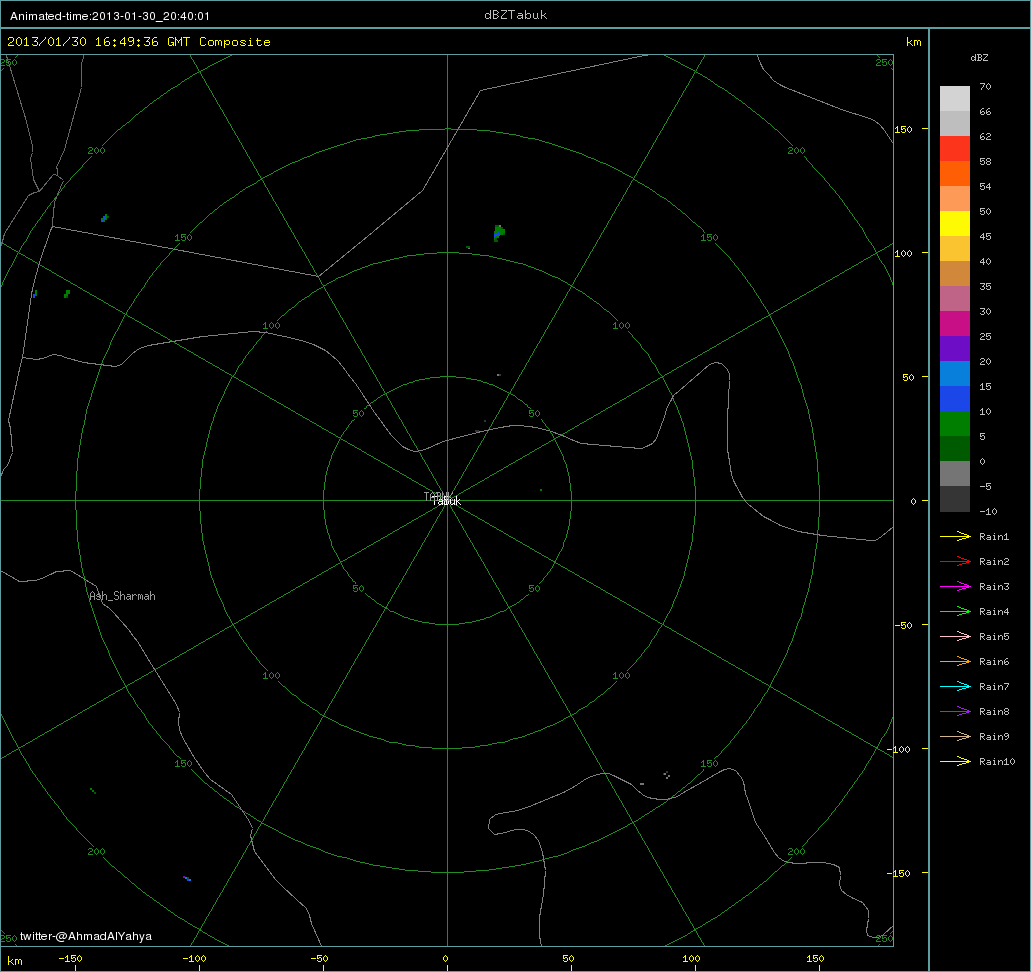The image size is (1031, 972).
Task: Click the Ash_Sharmah location label
Action: [x=122, y=596]
